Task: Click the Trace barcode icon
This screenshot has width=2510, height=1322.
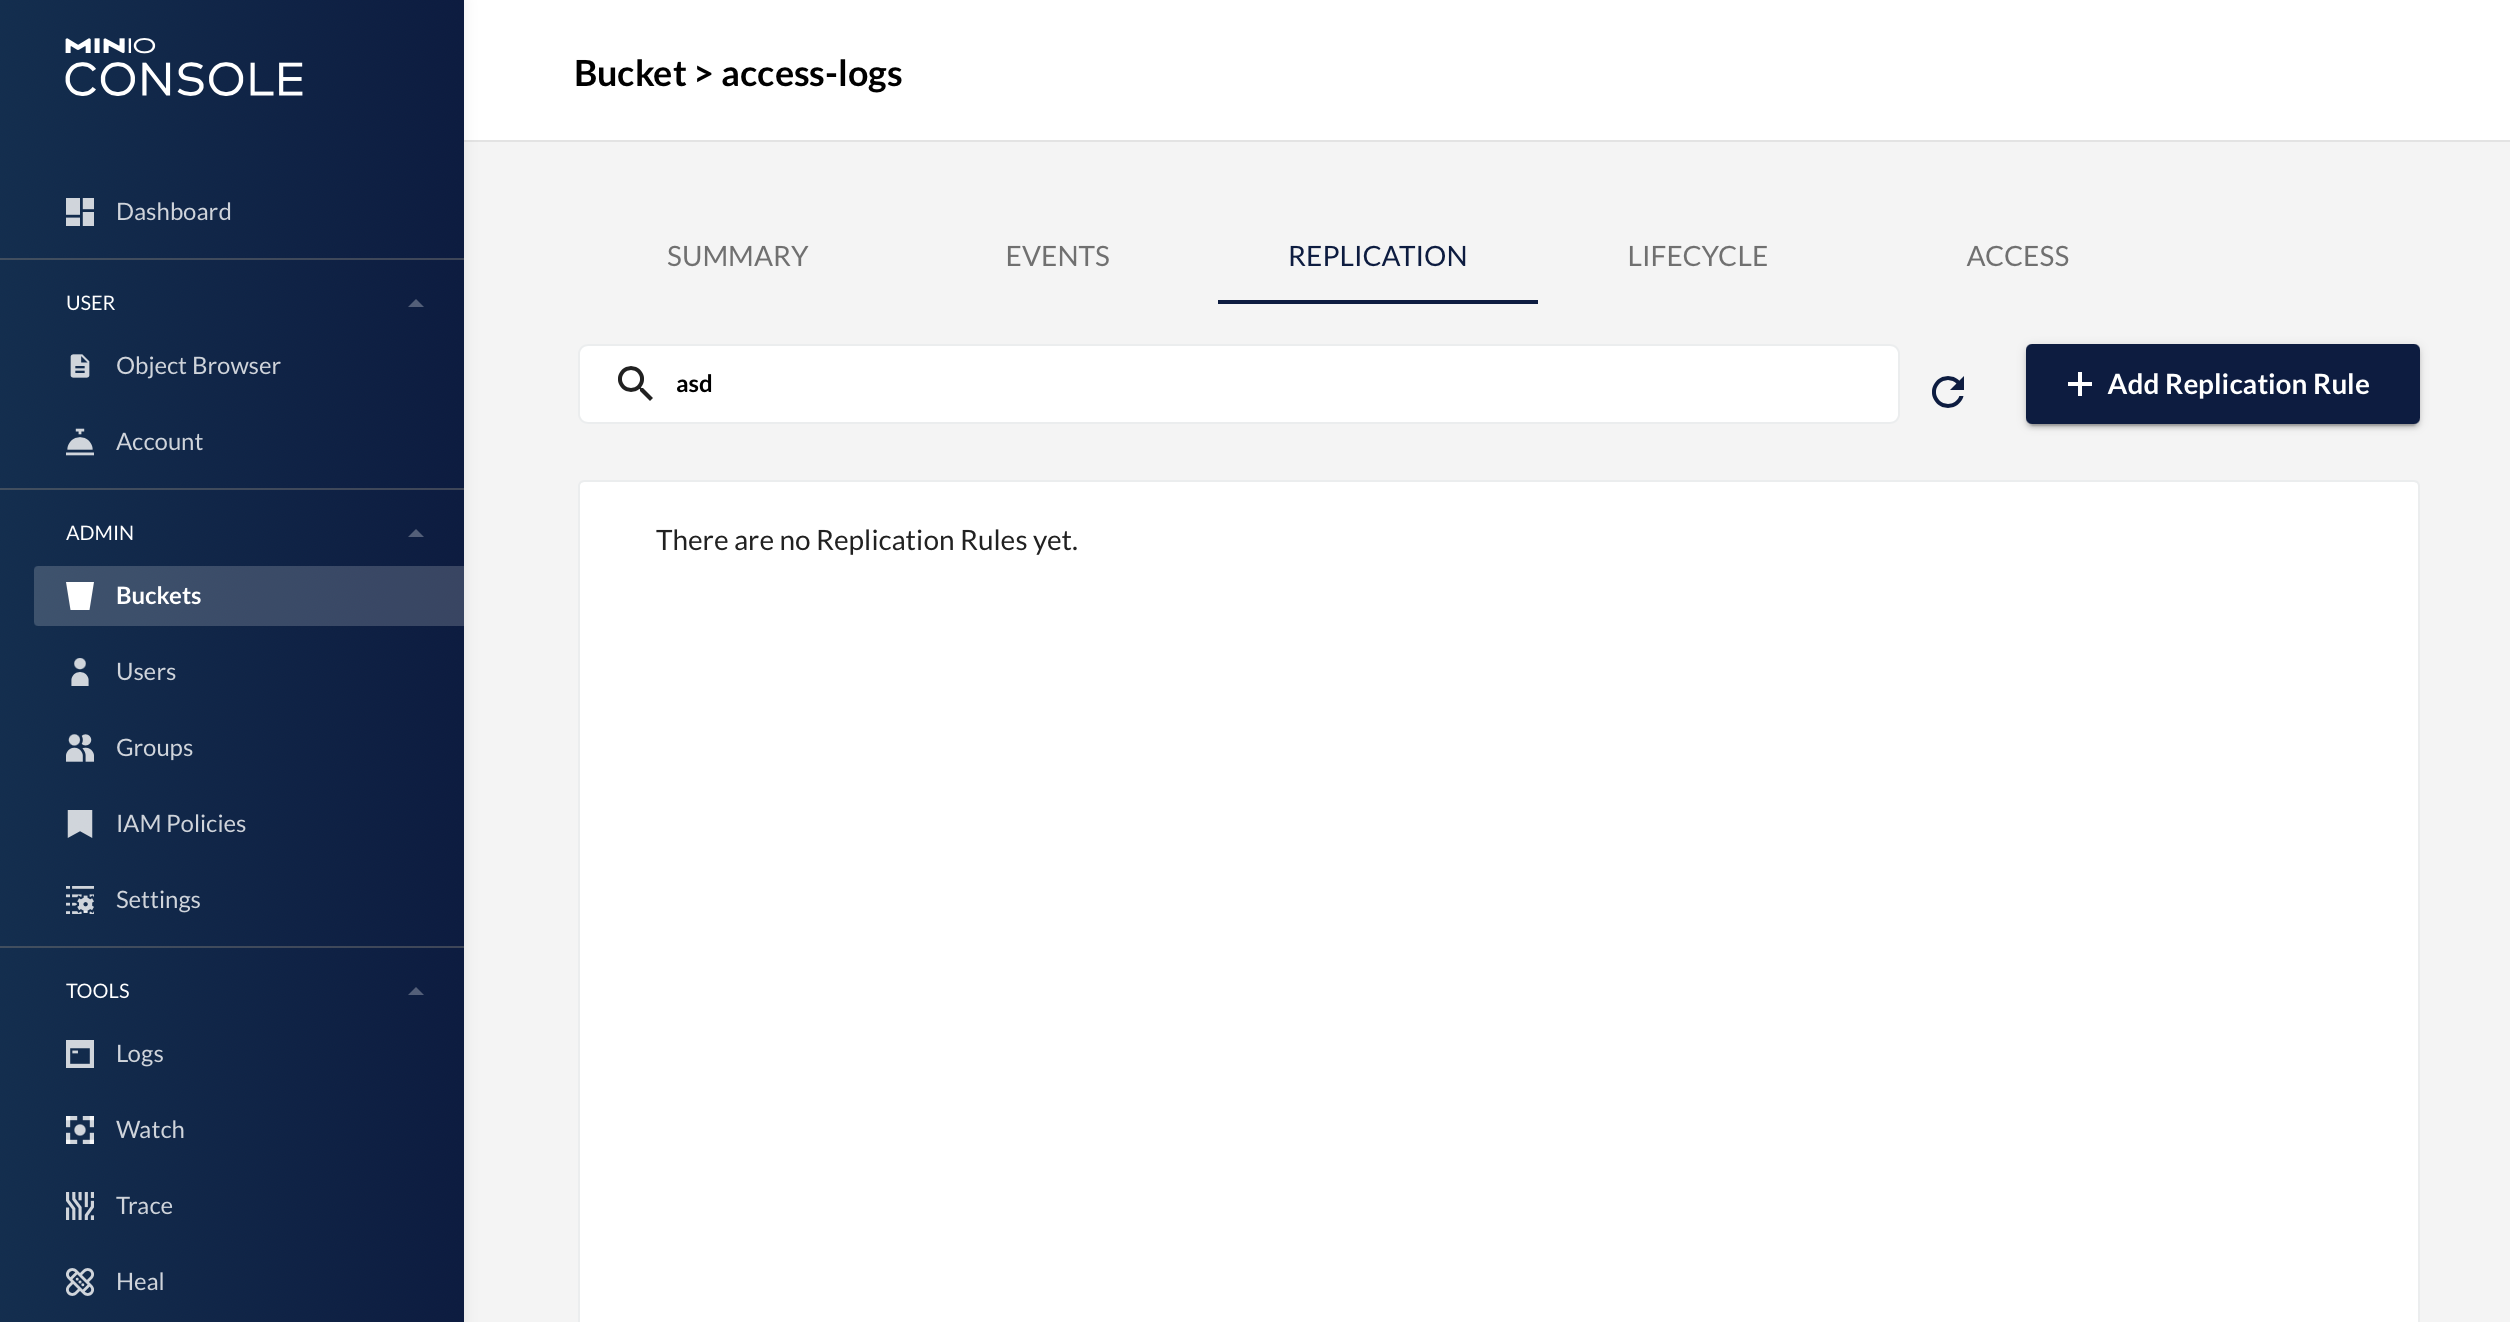Action: click(x=80, y=1206)
